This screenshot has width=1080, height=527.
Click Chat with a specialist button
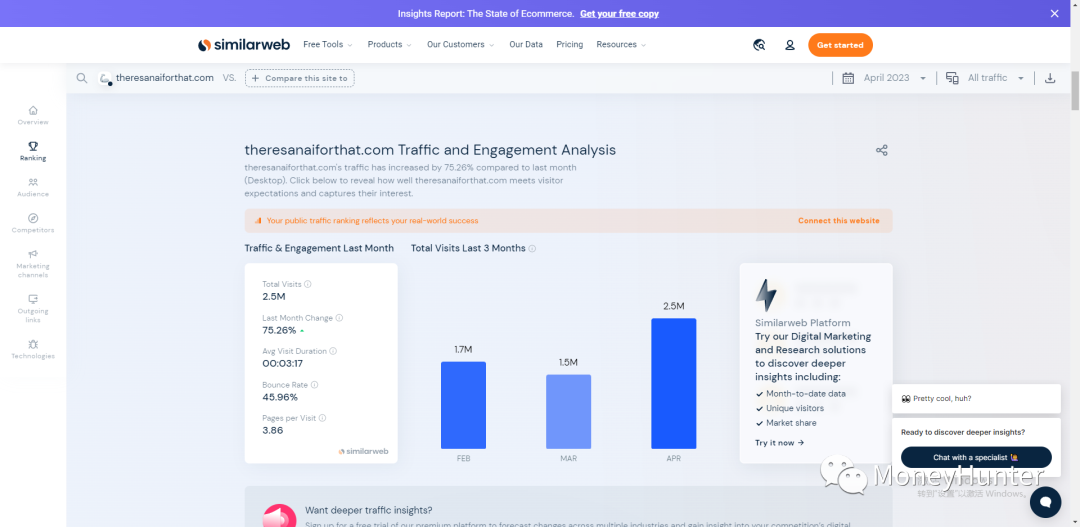(976, 457)
